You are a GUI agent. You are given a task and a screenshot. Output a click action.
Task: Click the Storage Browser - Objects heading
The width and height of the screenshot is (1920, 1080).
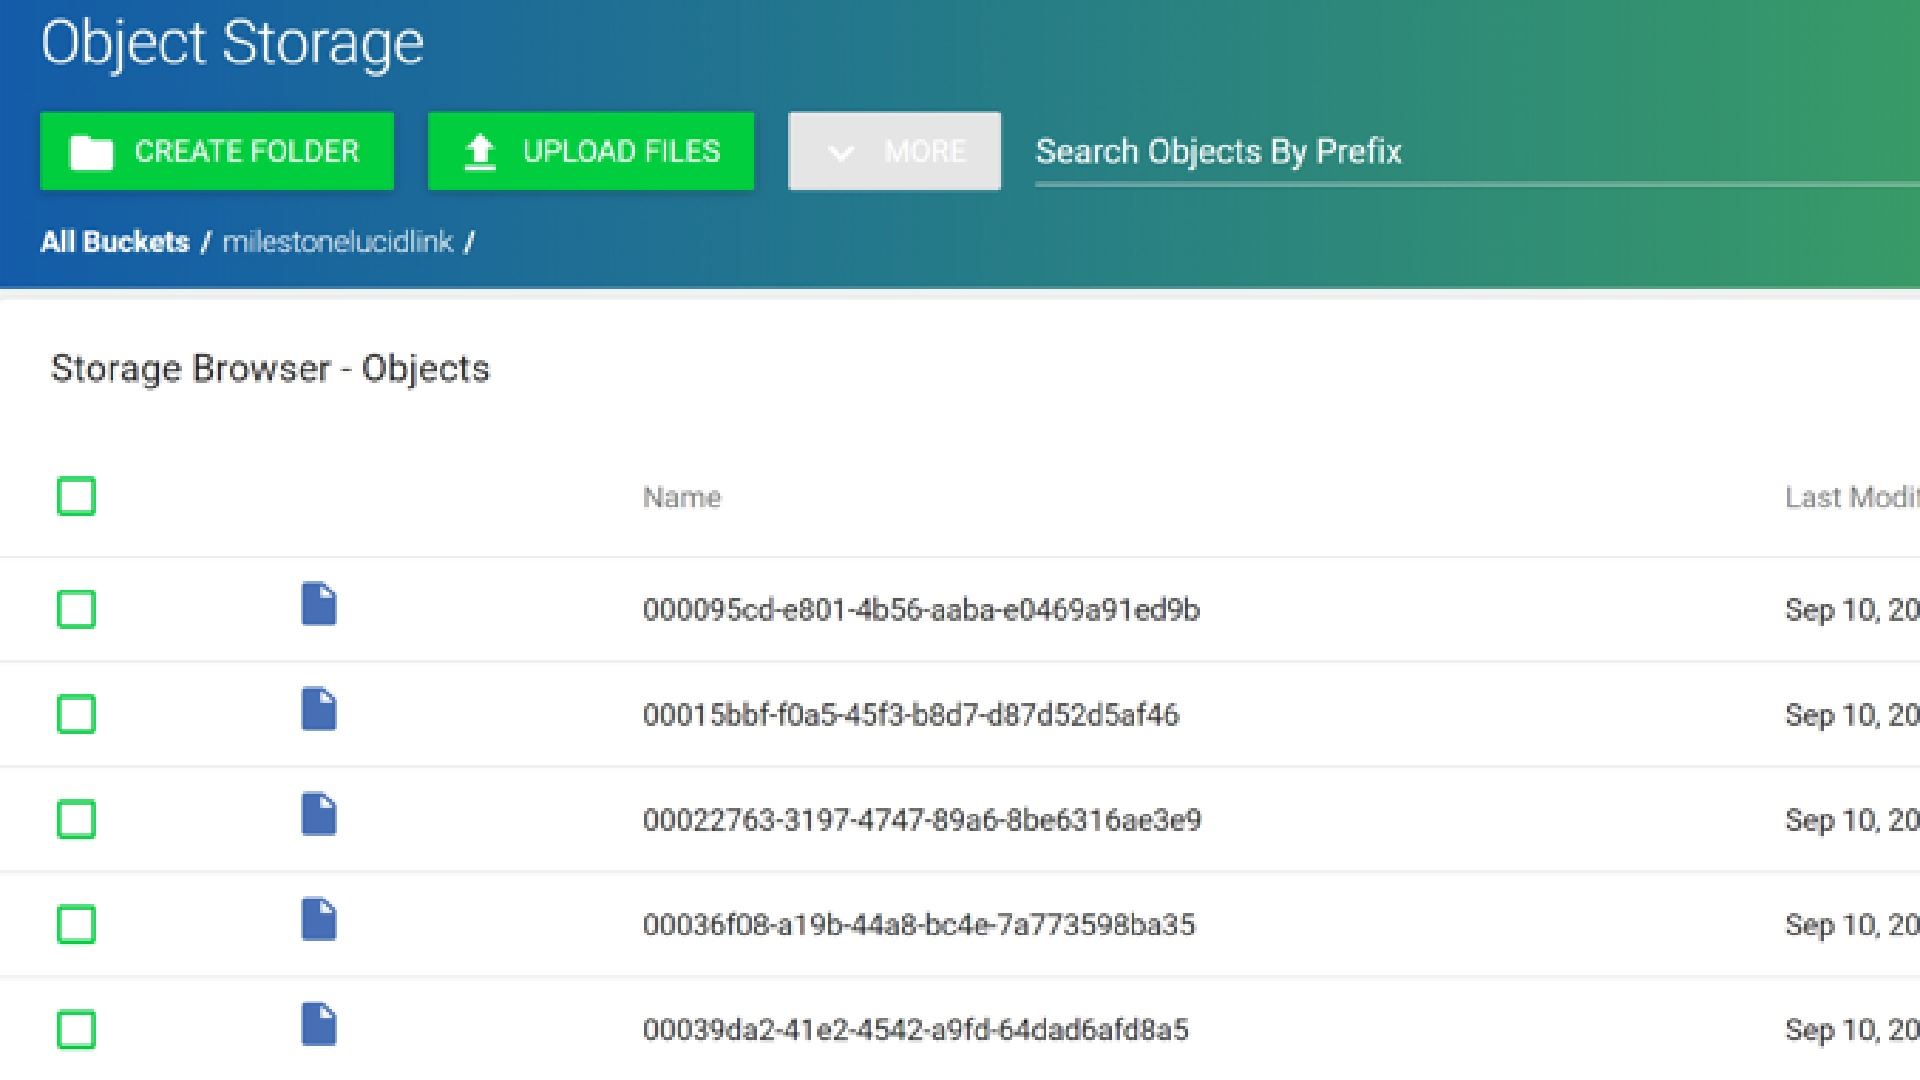coord(271,369)
